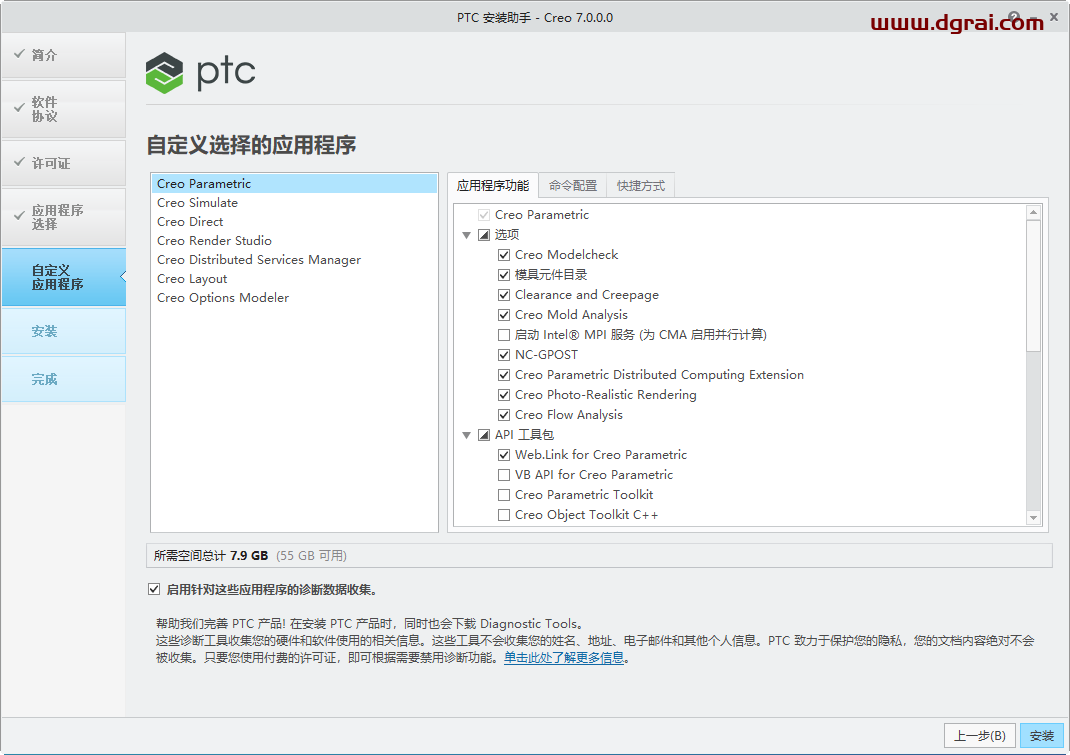1070x755 pixels.
Task: Go to the 许可证 step in sidebar
Action: tap(63, 163)
